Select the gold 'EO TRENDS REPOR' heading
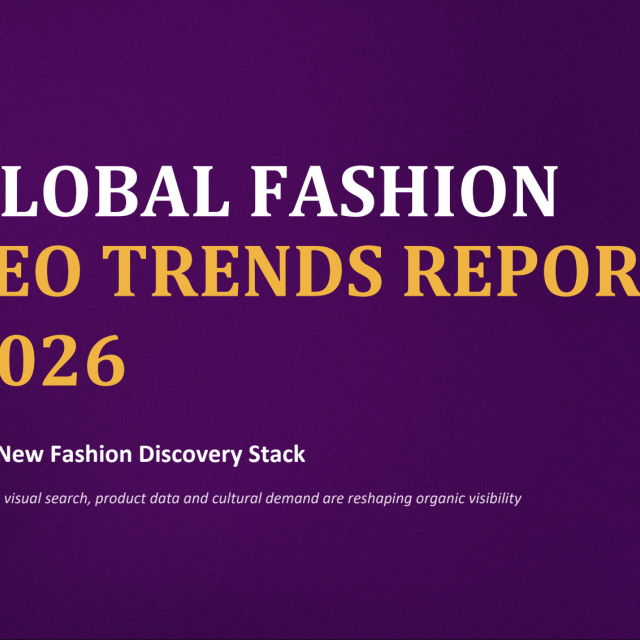 (320, 271)
